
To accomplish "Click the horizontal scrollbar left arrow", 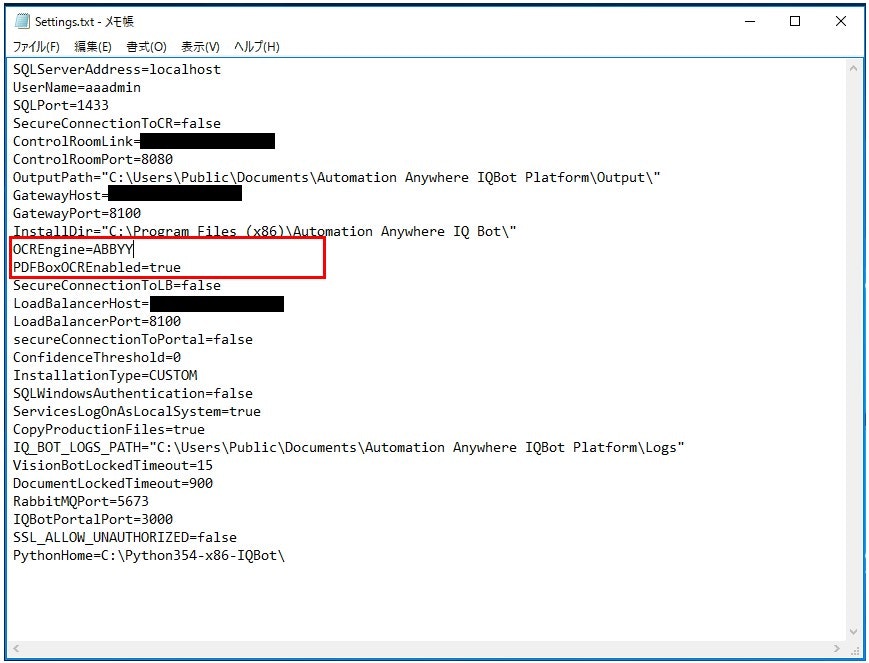I will (16, 648).
